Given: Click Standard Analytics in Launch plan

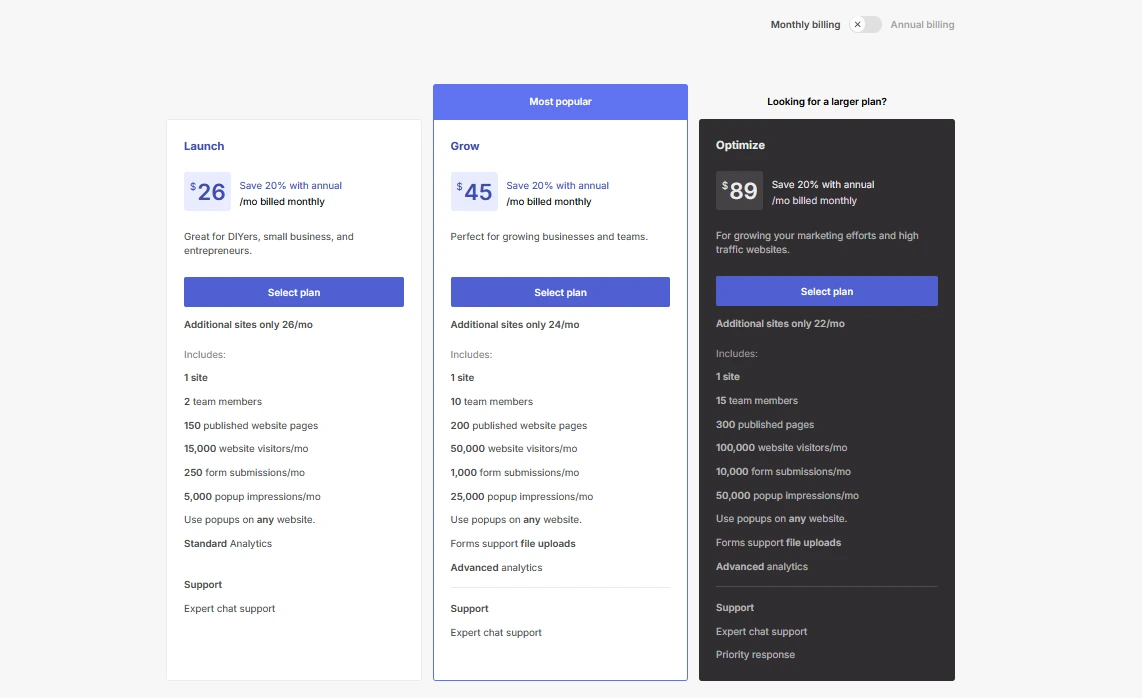Looking at the screenshot, I should (228, 544).
